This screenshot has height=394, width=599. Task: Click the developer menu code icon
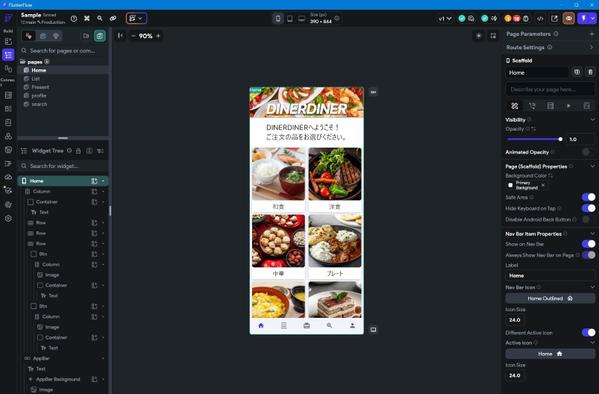[540, 18]
